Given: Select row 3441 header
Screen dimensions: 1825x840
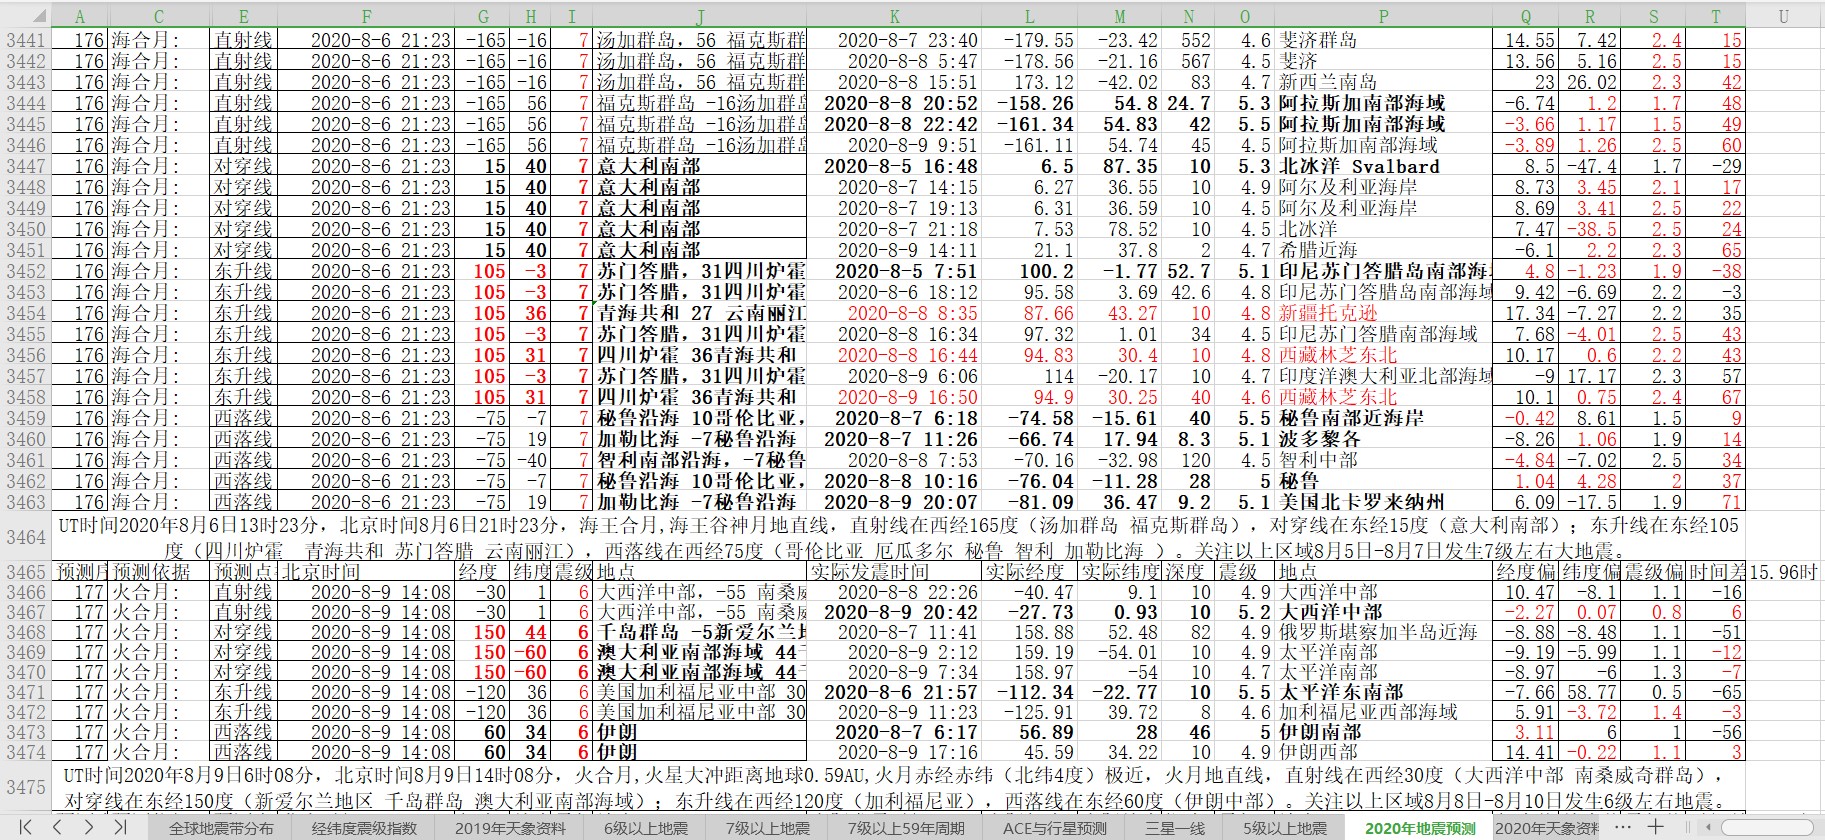Looking at the screenshot, I should pos(25,40).
